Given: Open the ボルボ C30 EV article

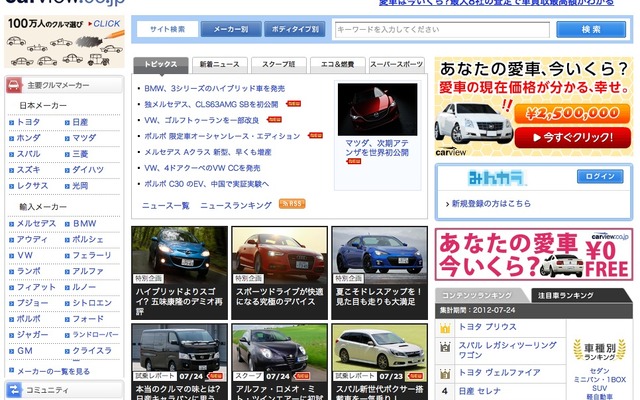Looking at the screenshot, I should click(x=207, y=184).
